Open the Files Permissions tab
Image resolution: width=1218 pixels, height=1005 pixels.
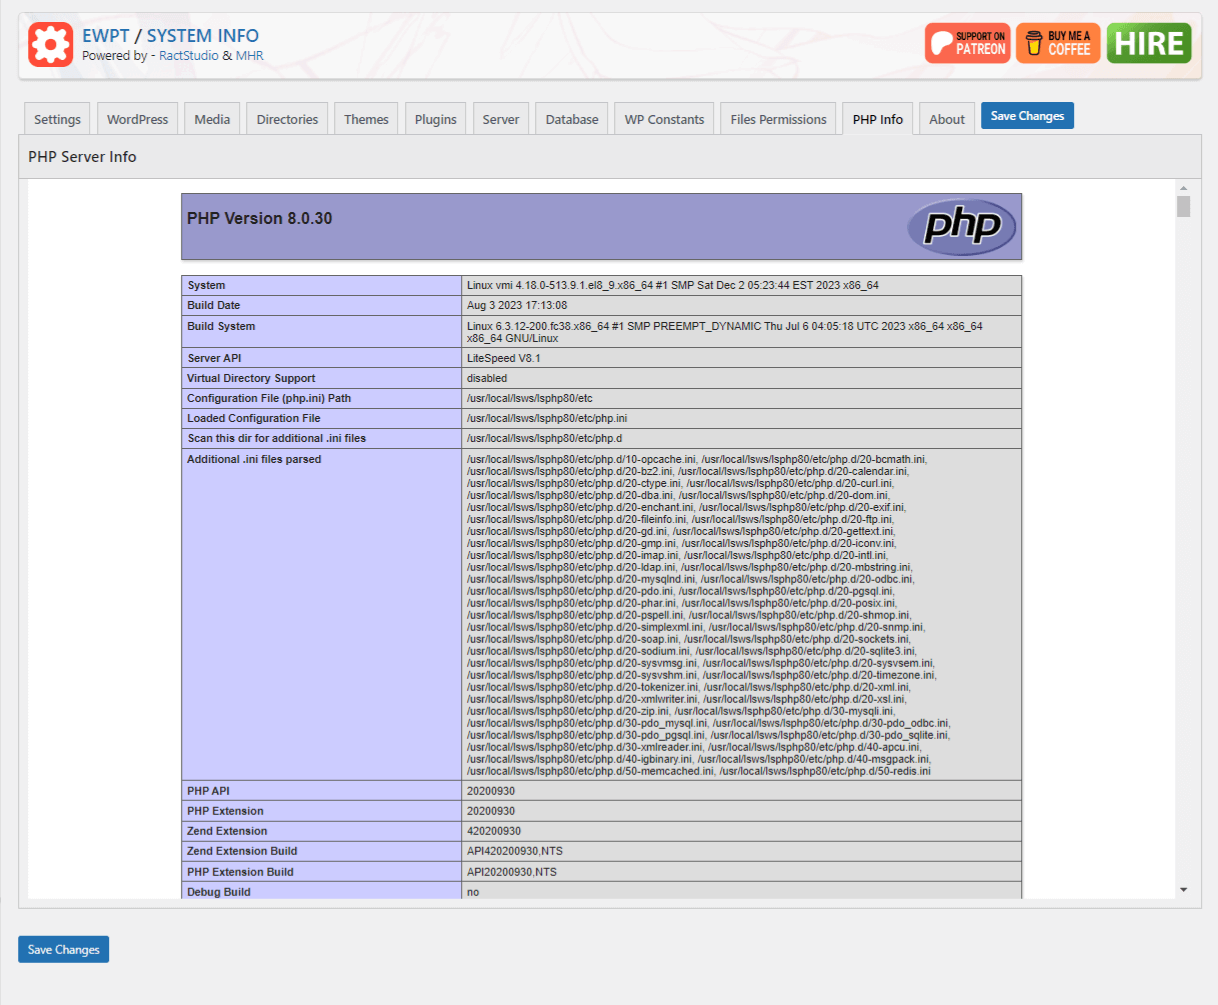pos(778,119)
